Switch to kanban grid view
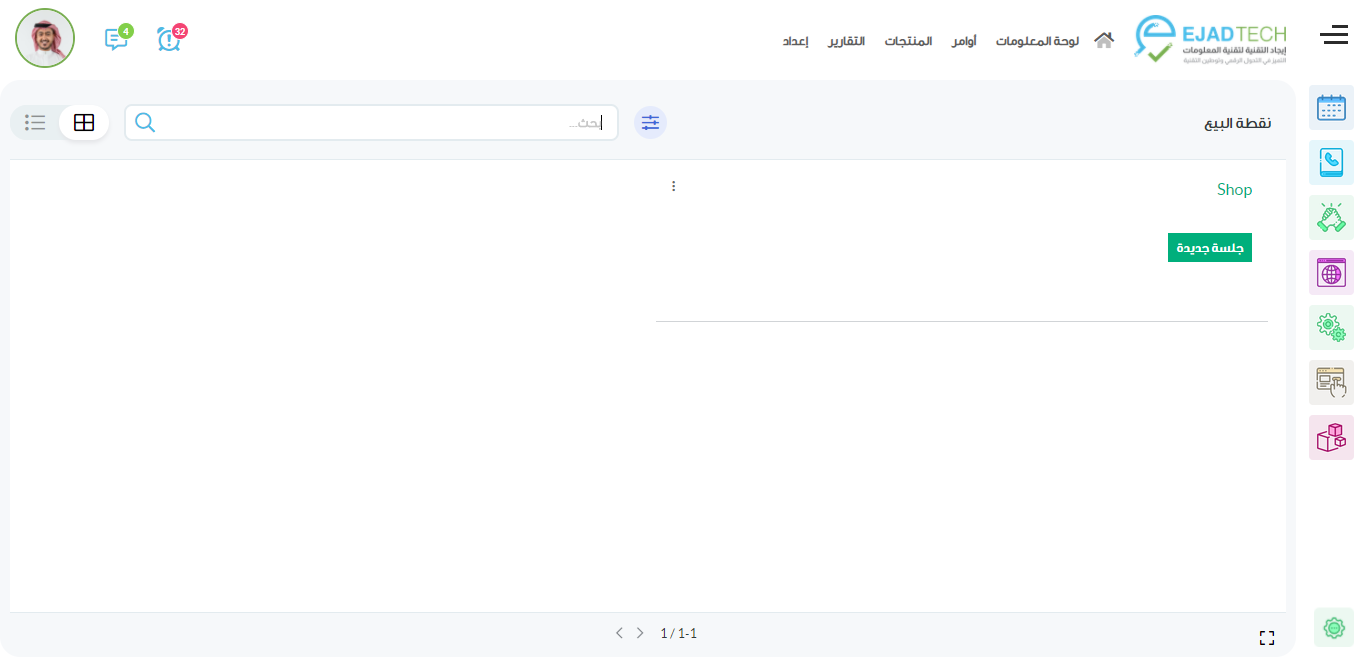The width and height of the screenshot is (1366, 657). (84, 123)
